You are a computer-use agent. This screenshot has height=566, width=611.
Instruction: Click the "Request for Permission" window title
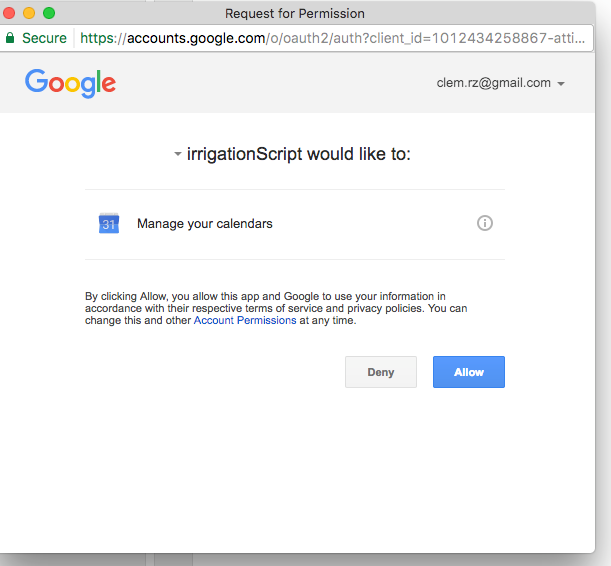click(295, 14)
